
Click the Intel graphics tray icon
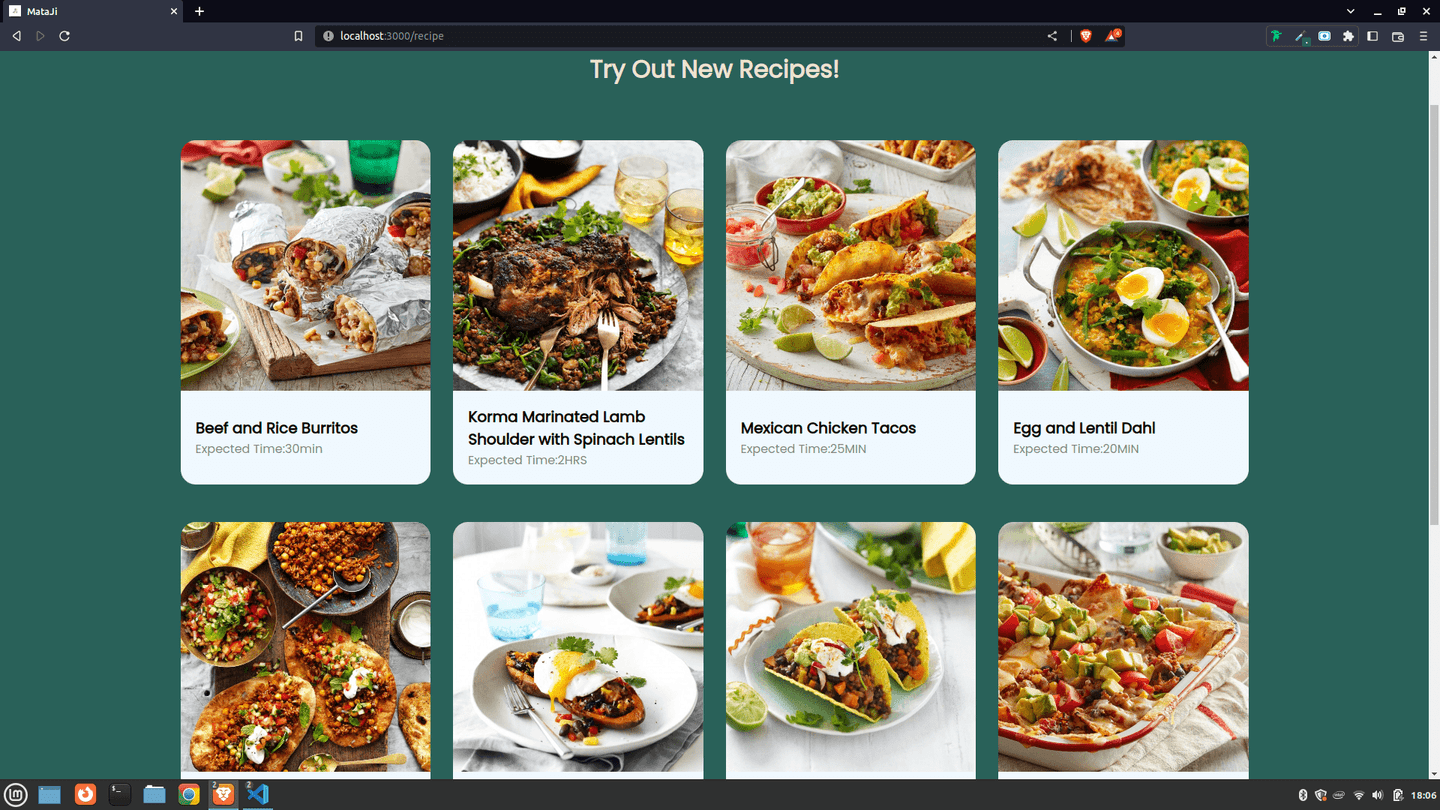pyautogui.click(x=1339, y=795)
